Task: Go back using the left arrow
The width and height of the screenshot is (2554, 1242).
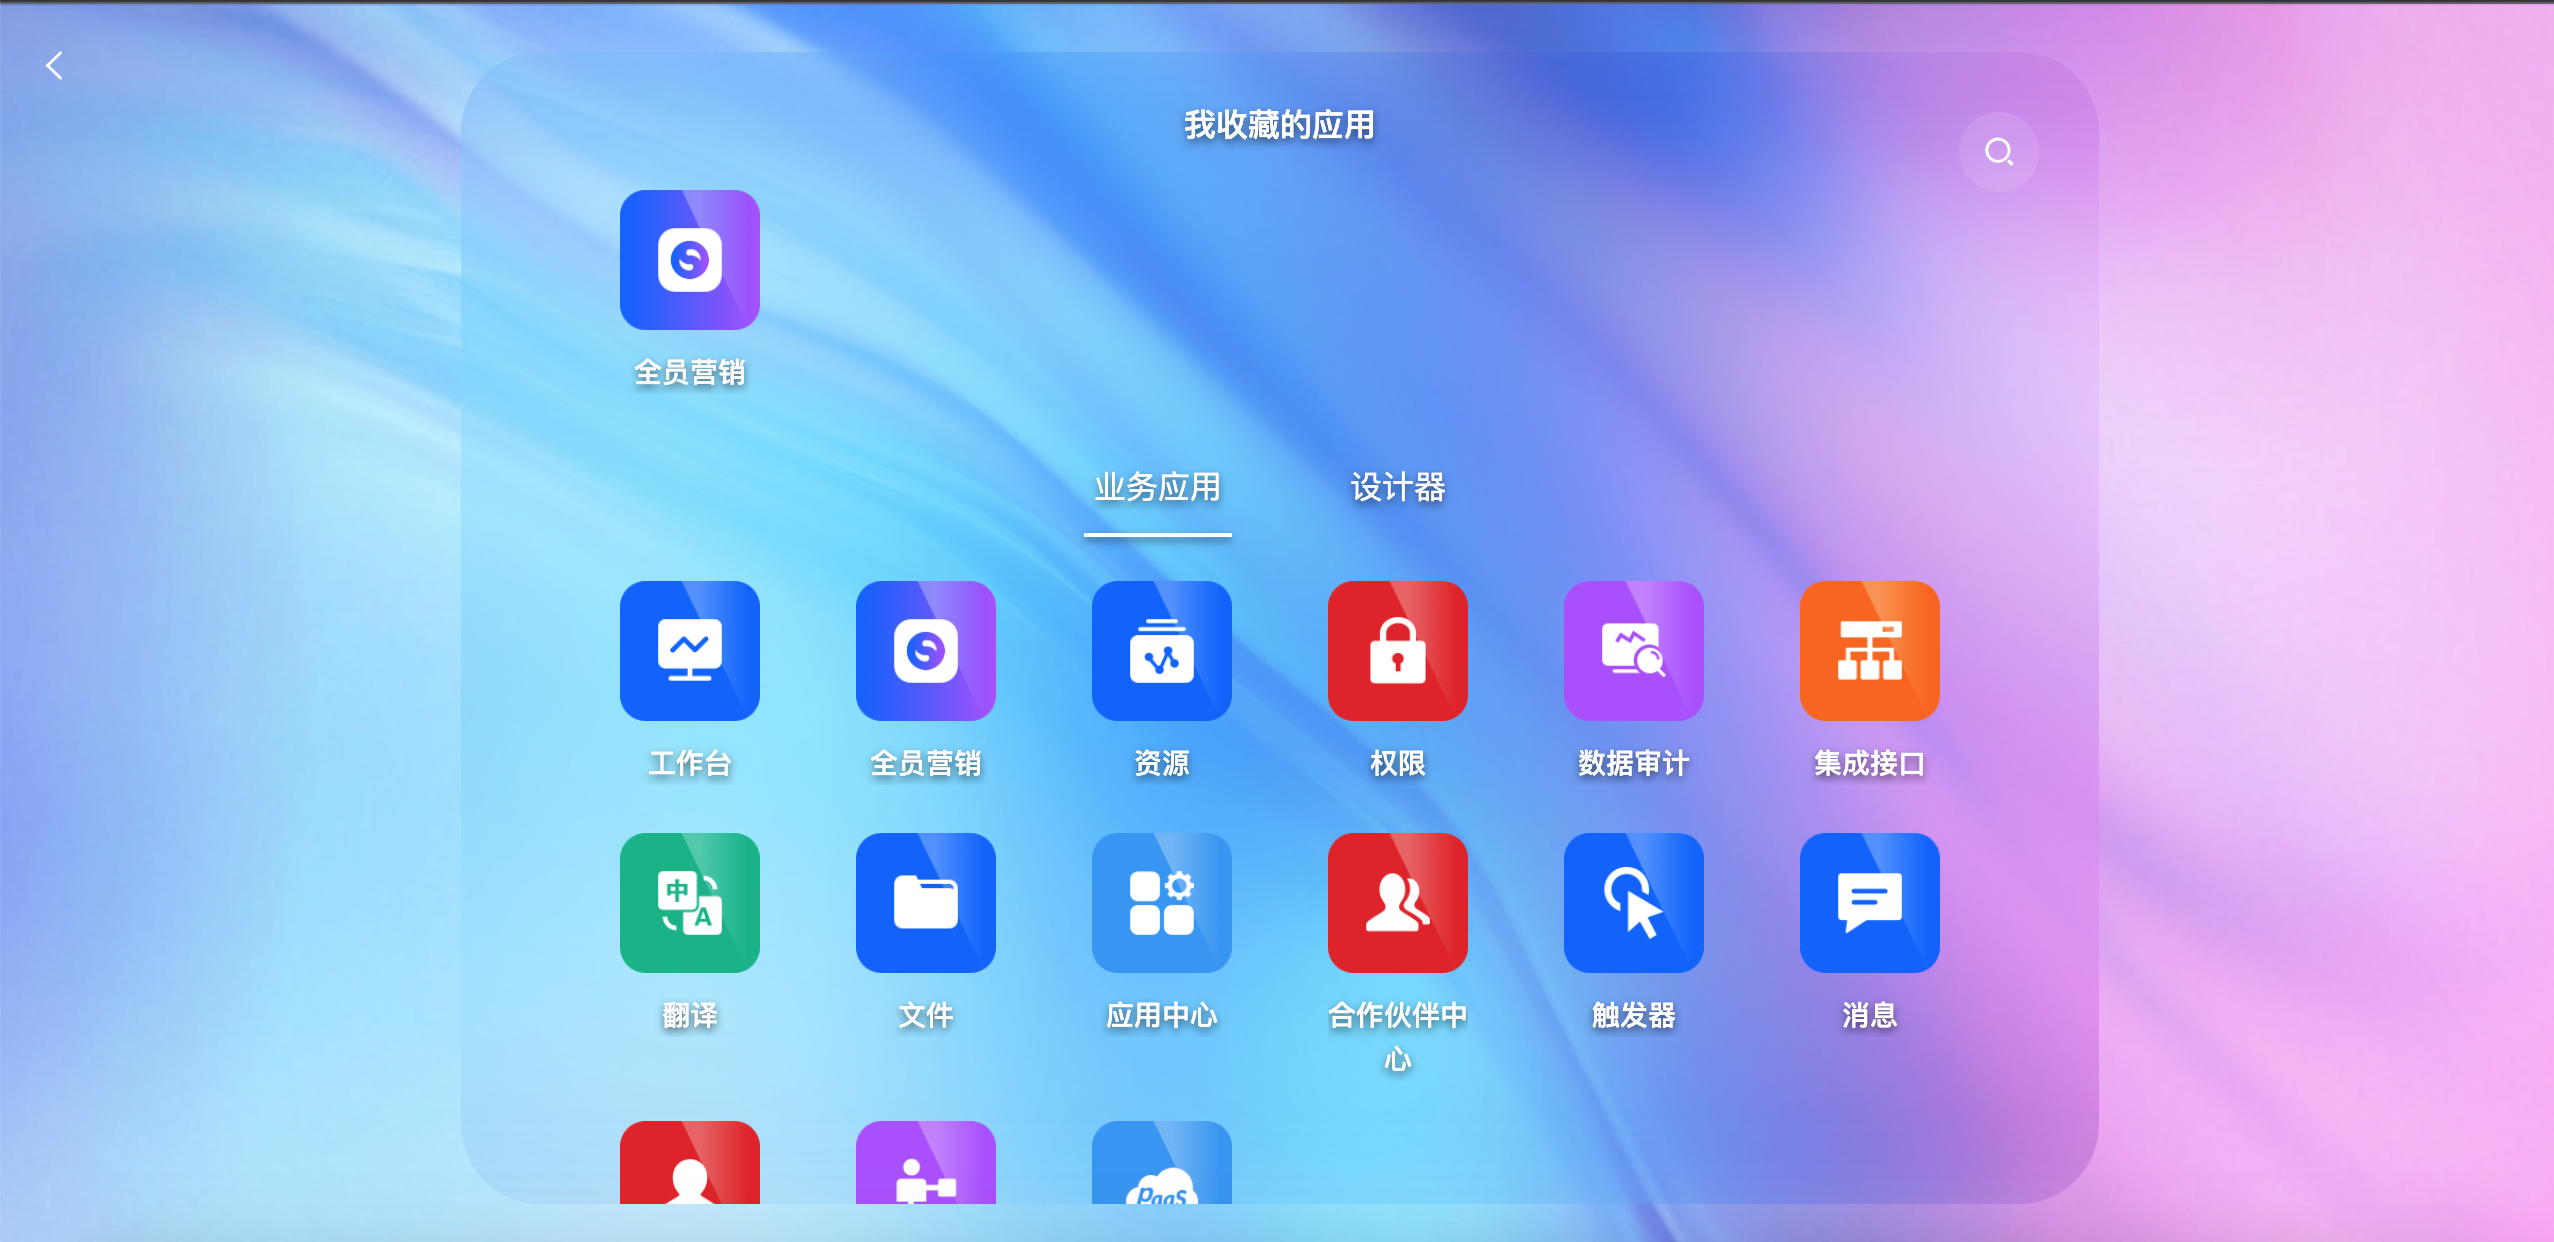Action: (x=55, y=66)
